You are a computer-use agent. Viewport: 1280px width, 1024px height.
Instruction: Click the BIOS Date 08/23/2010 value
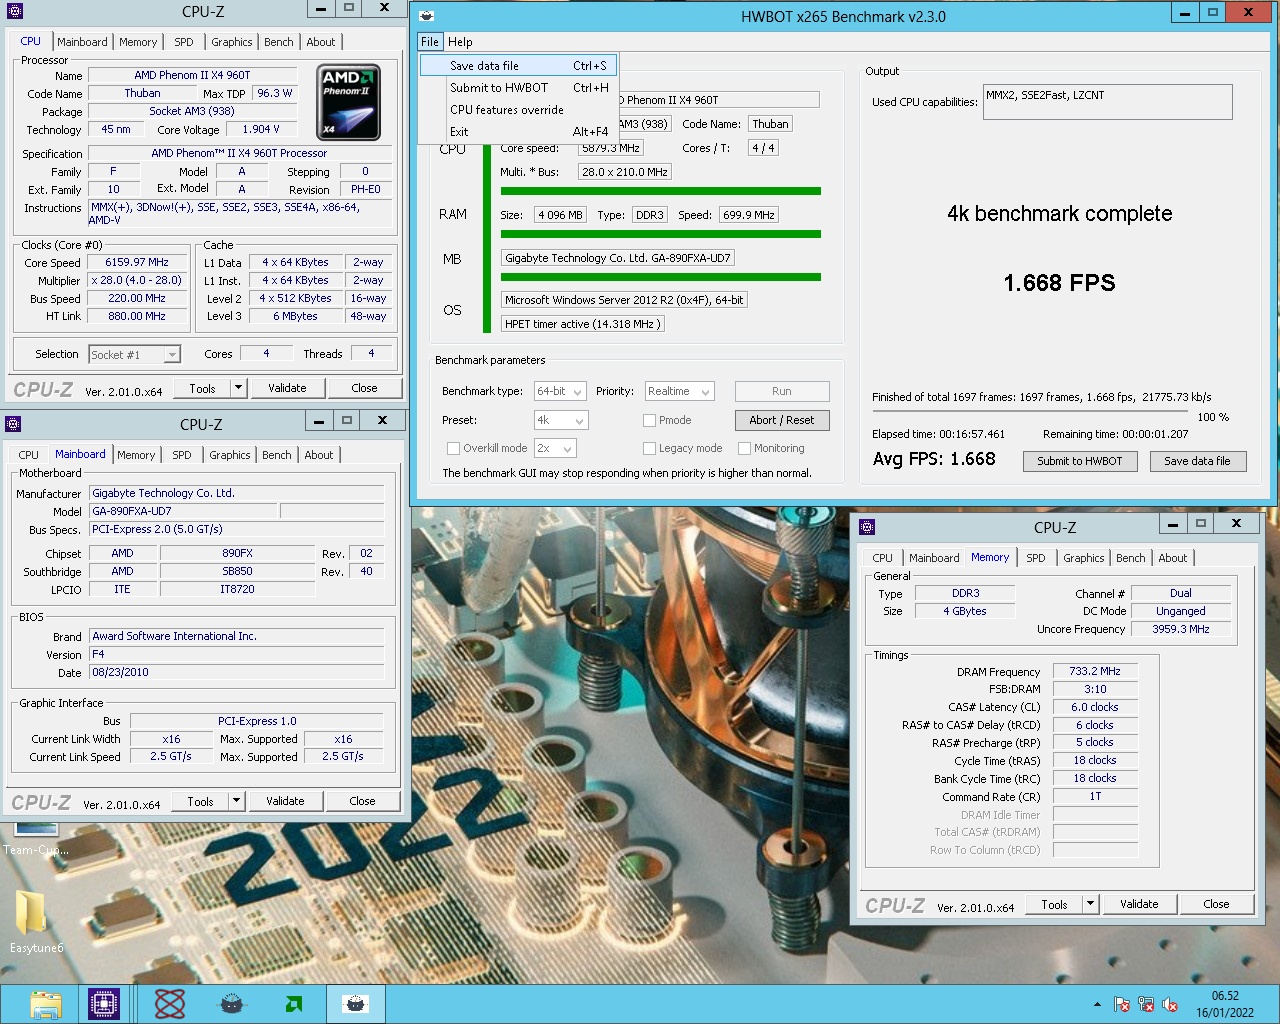point(237,672)
